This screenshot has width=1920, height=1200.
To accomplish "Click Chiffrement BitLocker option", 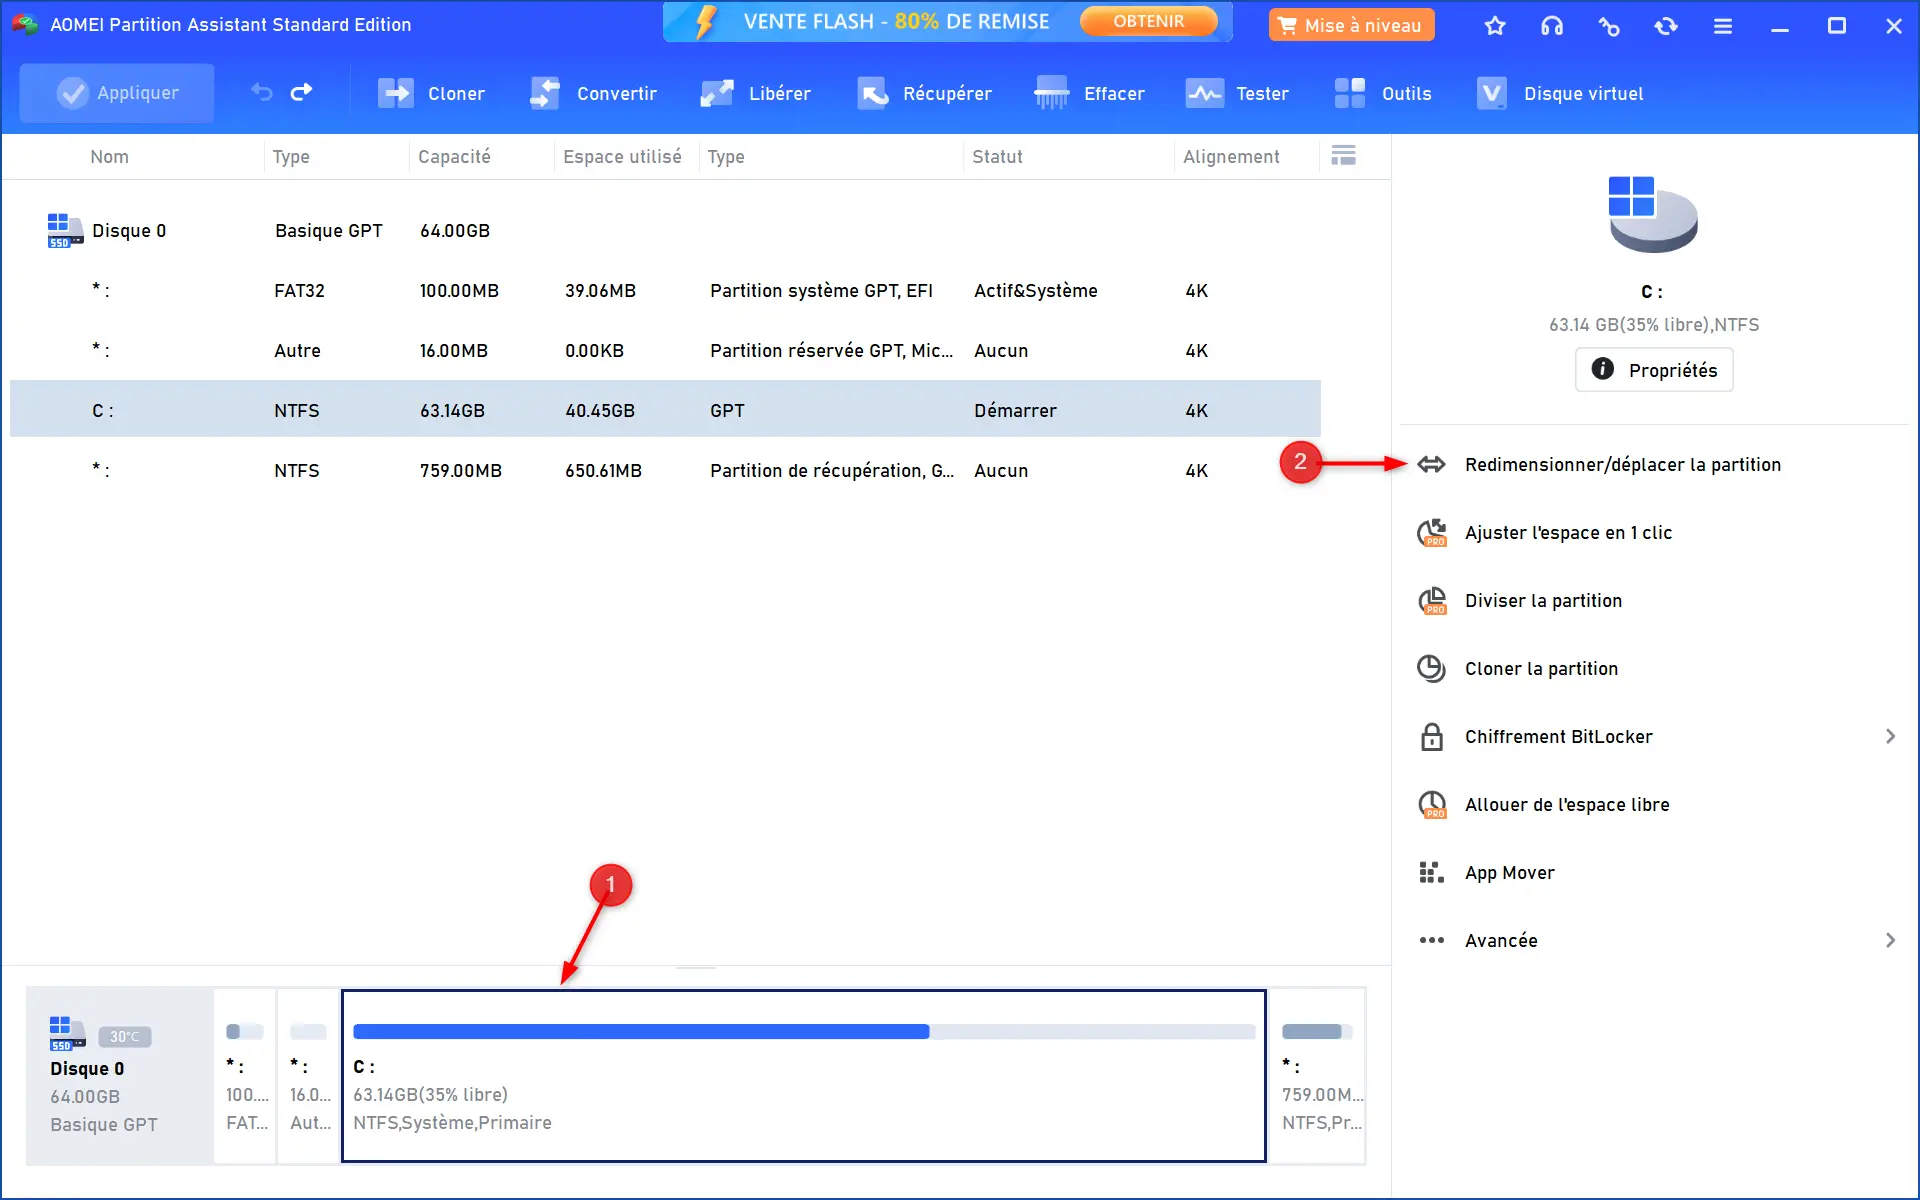I will tap(1558, 737).
